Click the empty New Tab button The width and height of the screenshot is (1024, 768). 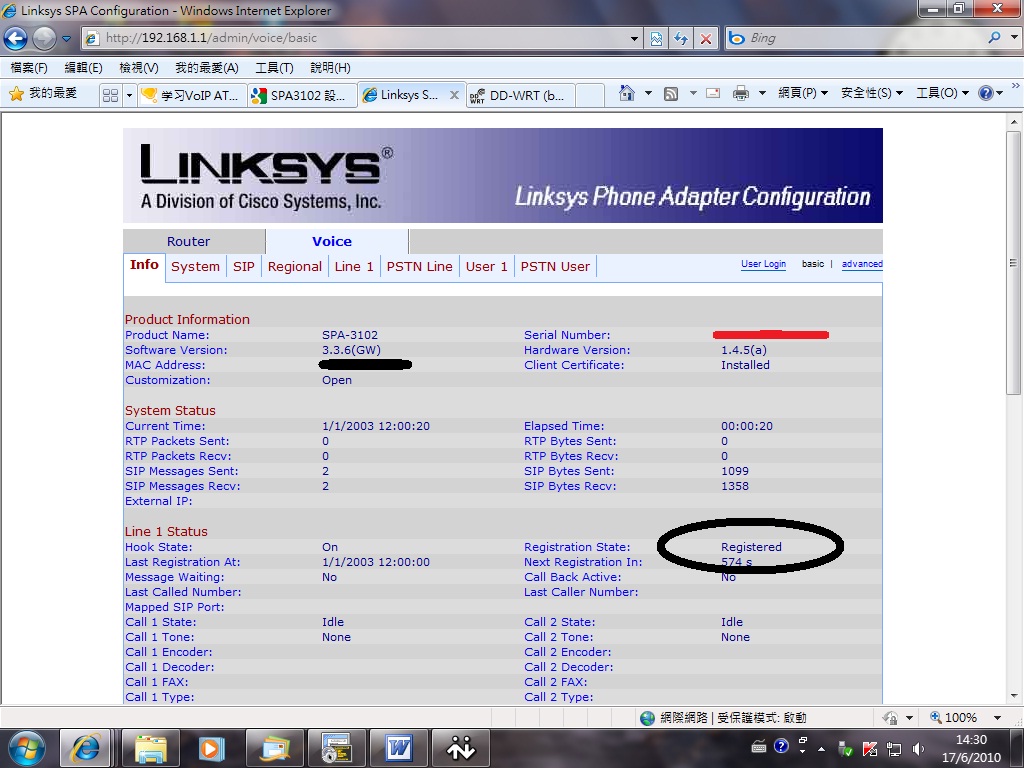[x=590, y=95]
